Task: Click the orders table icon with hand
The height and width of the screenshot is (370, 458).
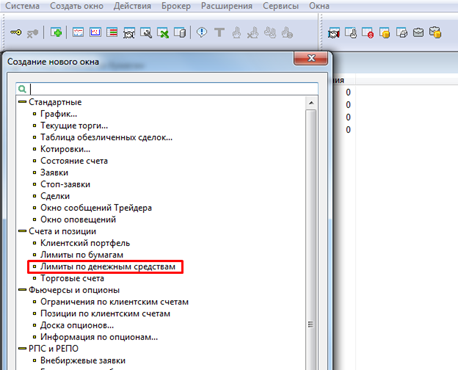Action: (351, 33)
